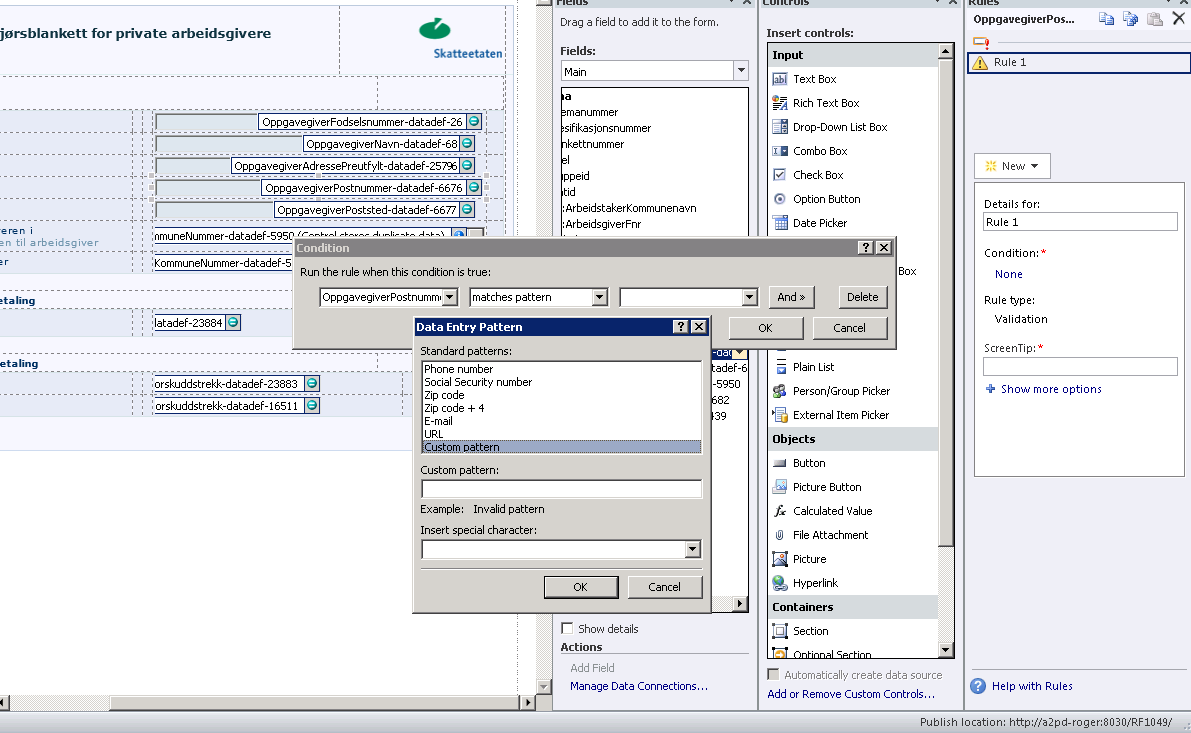Open the condition field dropdown OppgavegiverPostnummer

click(x=450, y=297)
